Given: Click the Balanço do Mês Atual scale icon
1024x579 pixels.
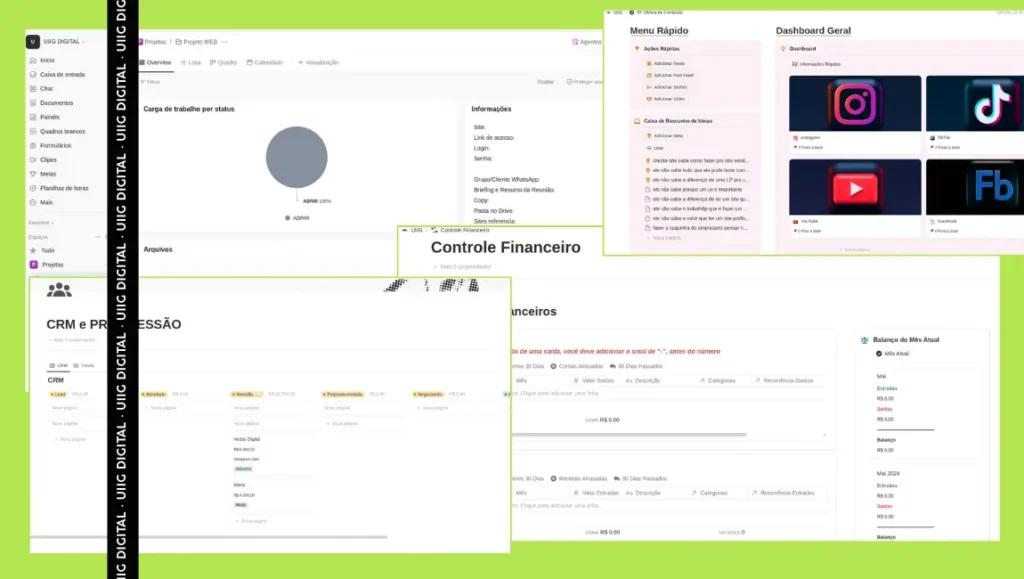Looking at the screenshot, I should click(864, 340).
